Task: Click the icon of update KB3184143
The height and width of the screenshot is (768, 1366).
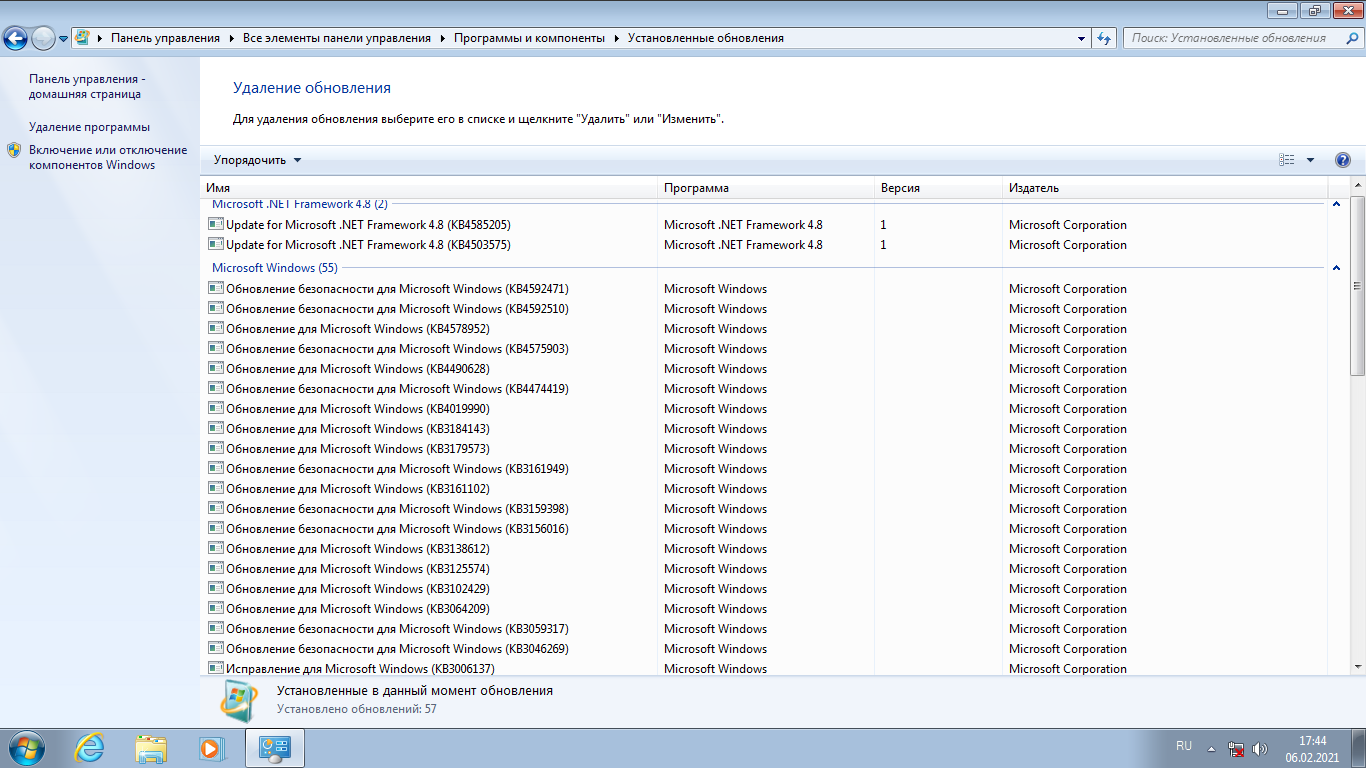Action: [x=215, y=428]
